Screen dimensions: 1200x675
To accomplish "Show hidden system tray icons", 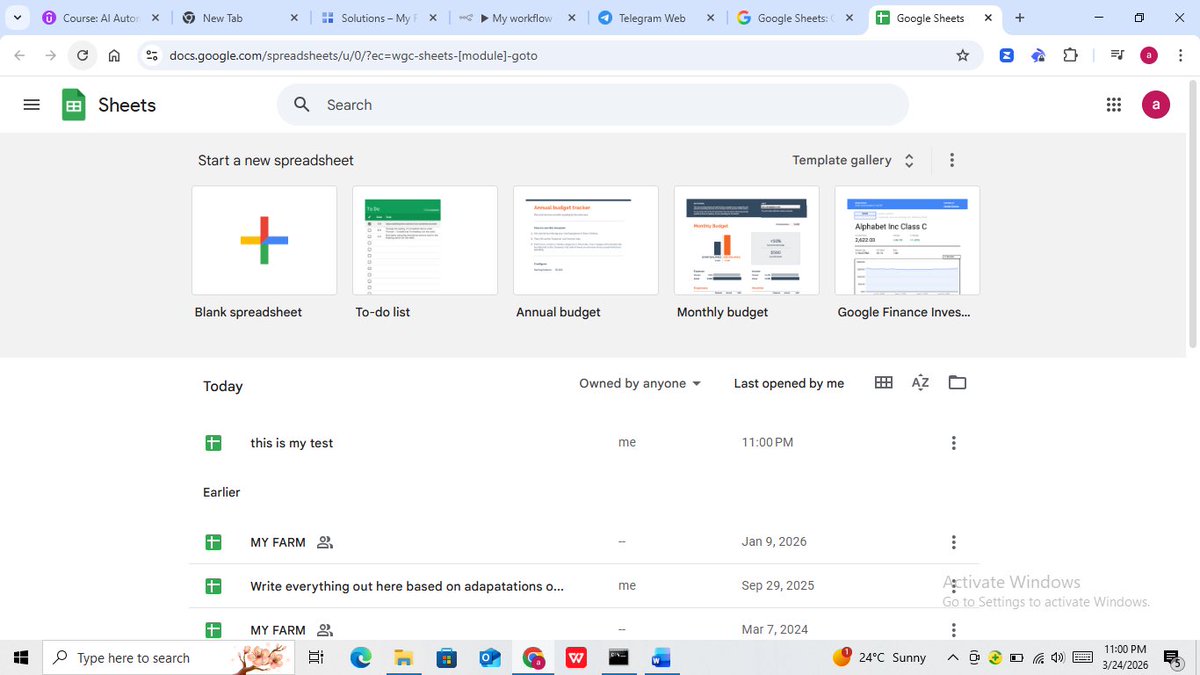I will coord(953,658).
